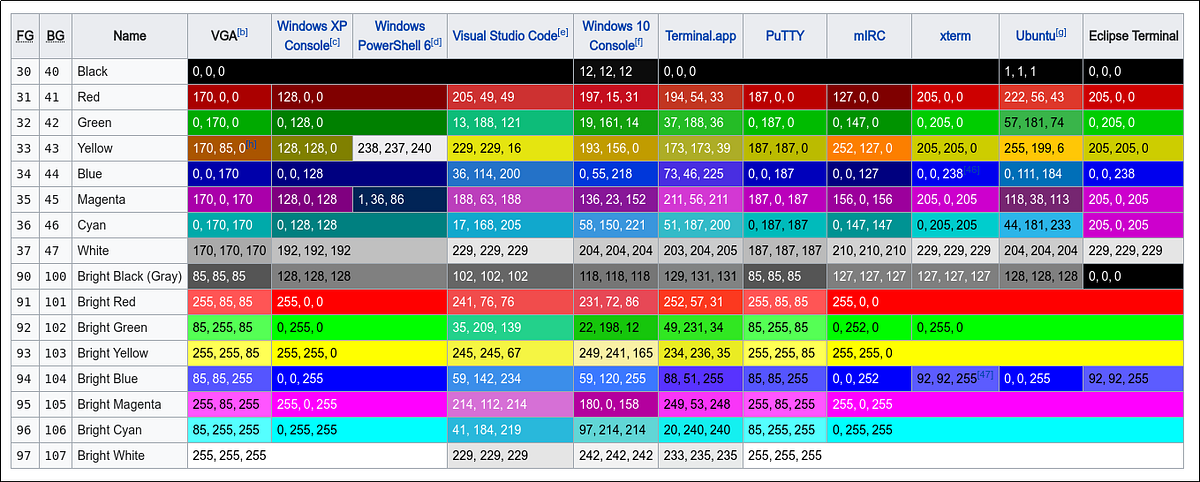Pick Windows 10 Console Blue swatch 0, 55, 218
The height and width of the screenshot is (482, 1200).
coord(616,174)
